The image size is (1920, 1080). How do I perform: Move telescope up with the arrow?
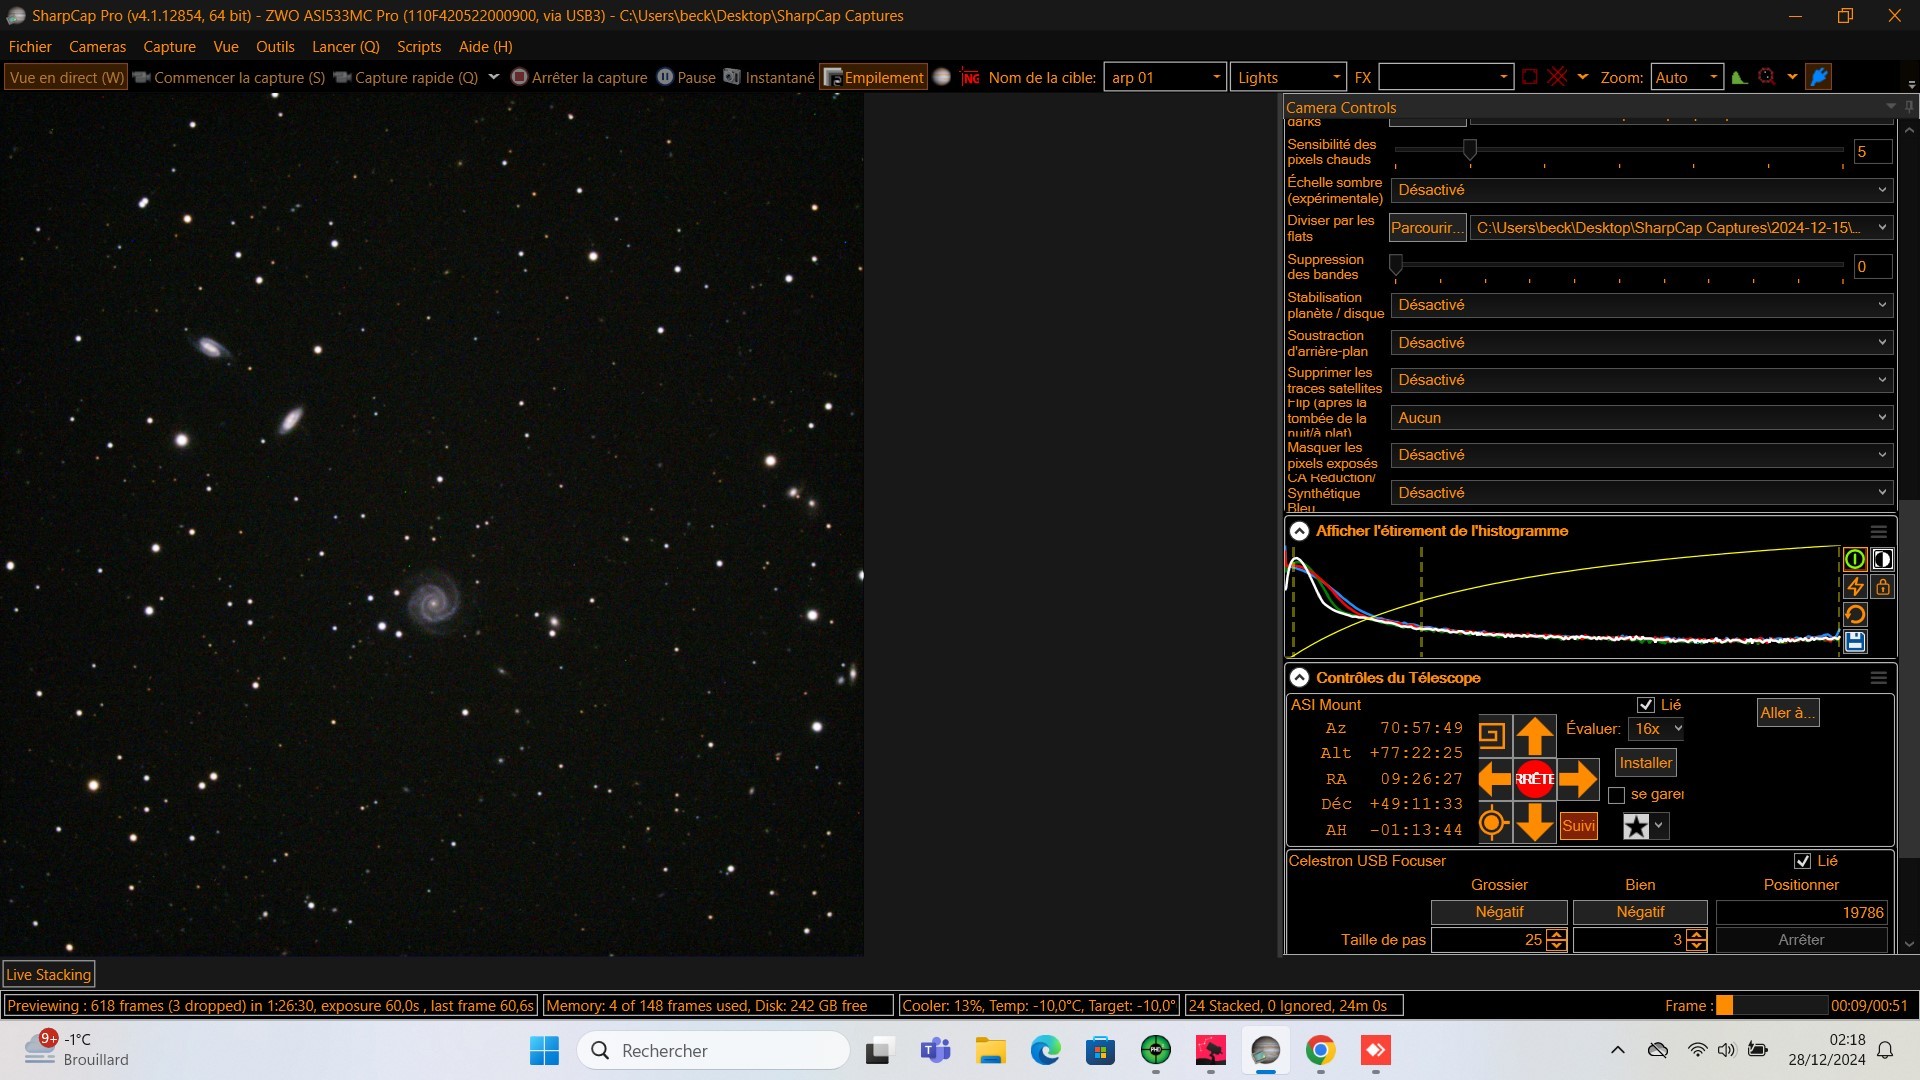click(x=1534, y=736)
